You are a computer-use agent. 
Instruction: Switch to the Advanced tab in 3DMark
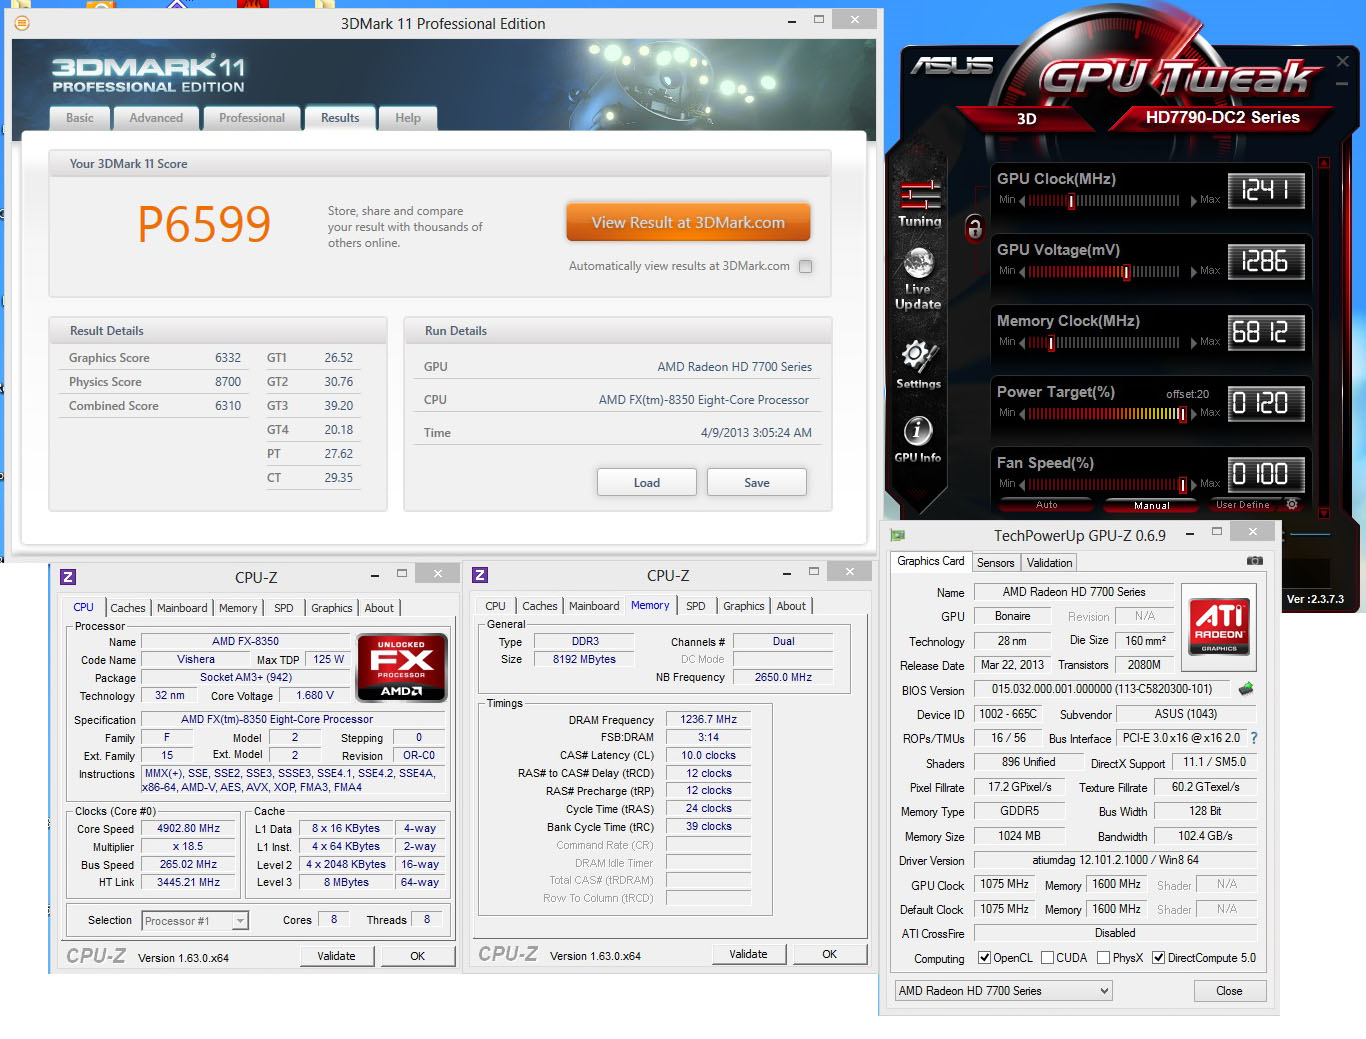(x=156, y=118)
